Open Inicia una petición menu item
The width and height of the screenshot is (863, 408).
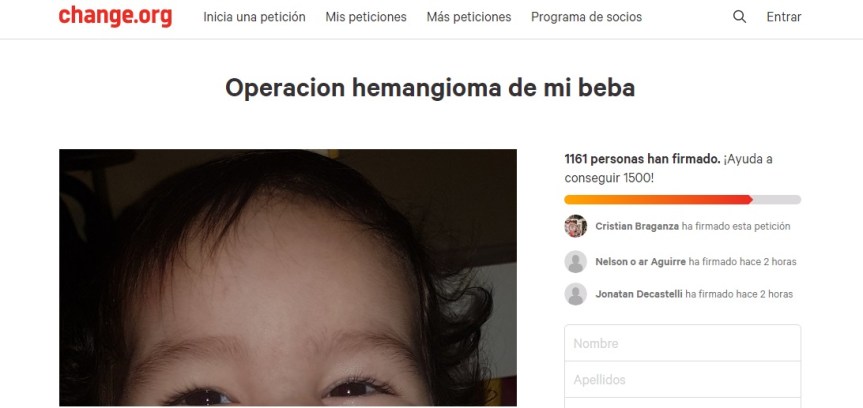point(254,17)
